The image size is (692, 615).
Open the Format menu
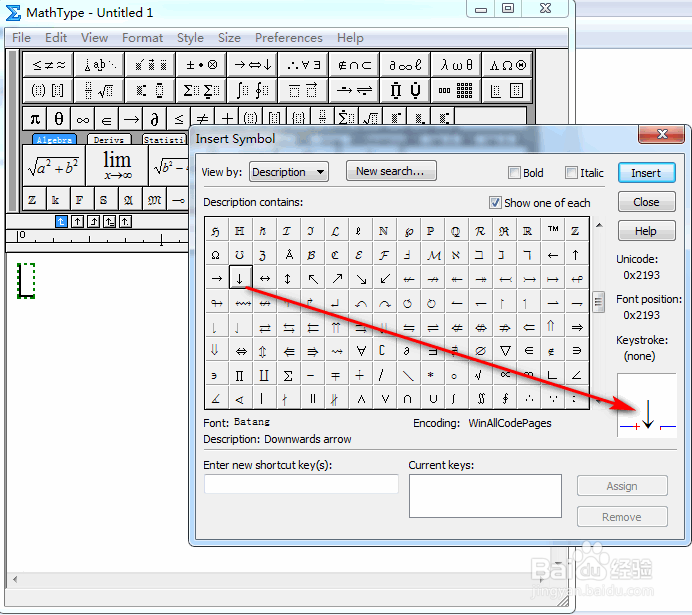pyautogui.click(x=143, y=38)
